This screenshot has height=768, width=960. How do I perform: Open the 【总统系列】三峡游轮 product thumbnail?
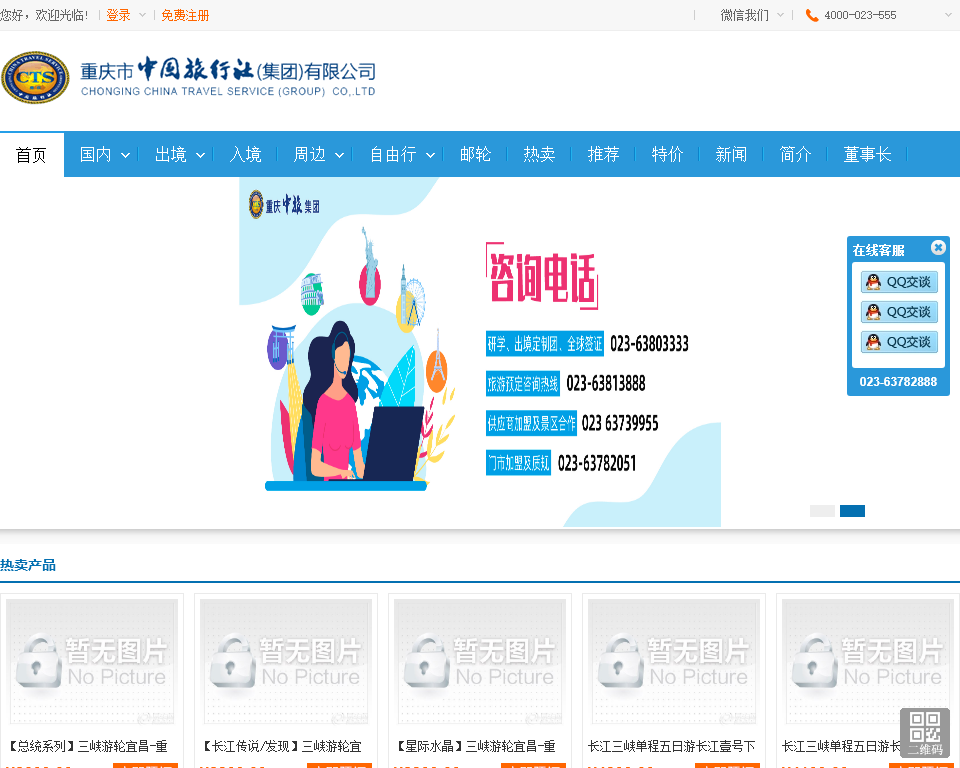pyautogui.click(x=92, y=661)
